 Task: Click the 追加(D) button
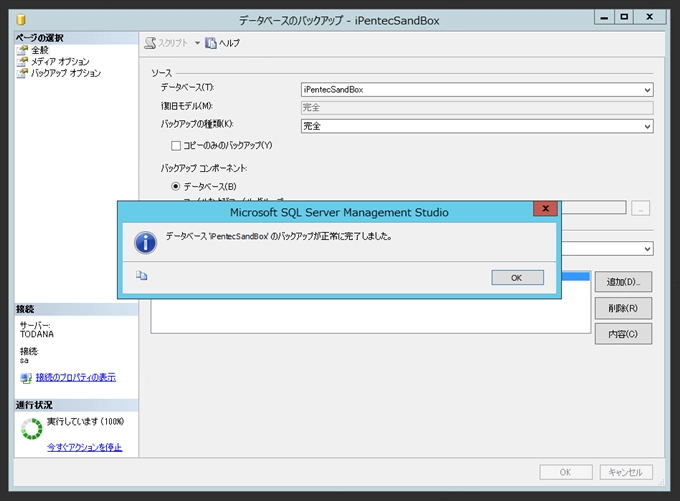click(623, 282)
